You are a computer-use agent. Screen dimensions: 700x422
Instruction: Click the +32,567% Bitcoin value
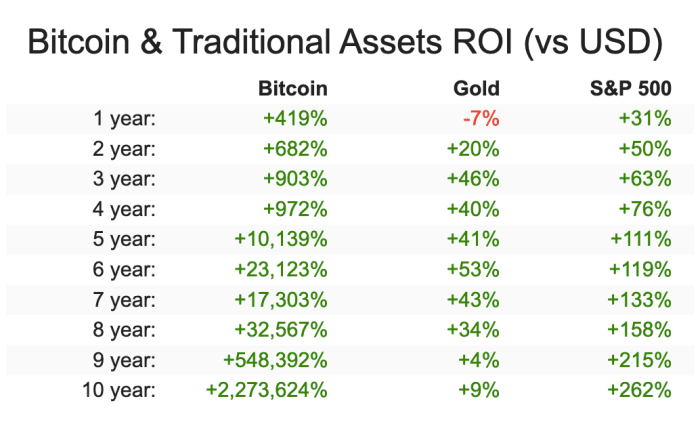tap(281, 329)
